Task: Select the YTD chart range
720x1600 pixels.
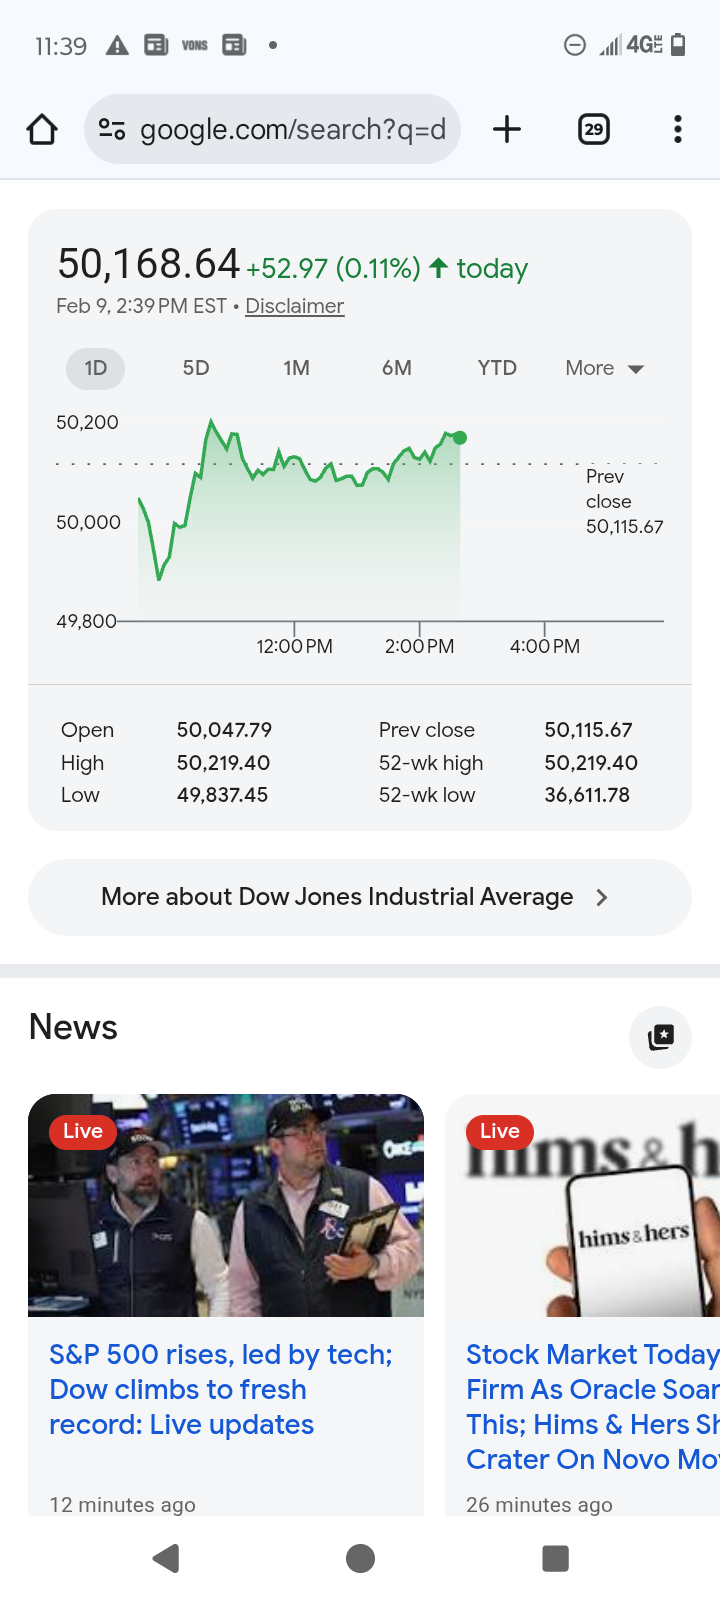Action: pos(497,368)
